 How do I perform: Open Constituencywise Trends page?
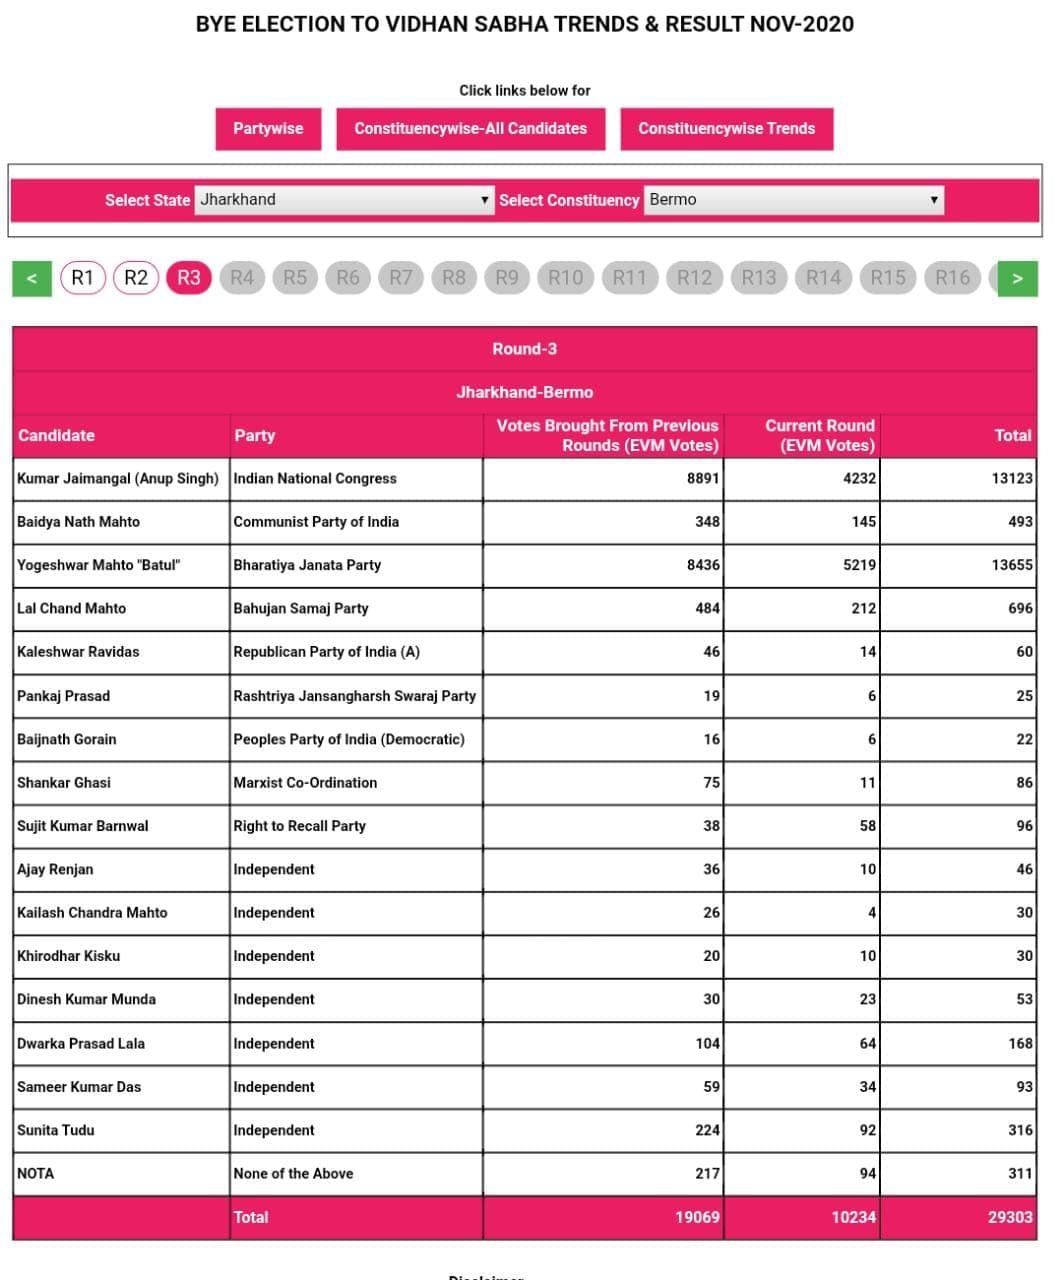pyautogui.click(x=726, y=129)
